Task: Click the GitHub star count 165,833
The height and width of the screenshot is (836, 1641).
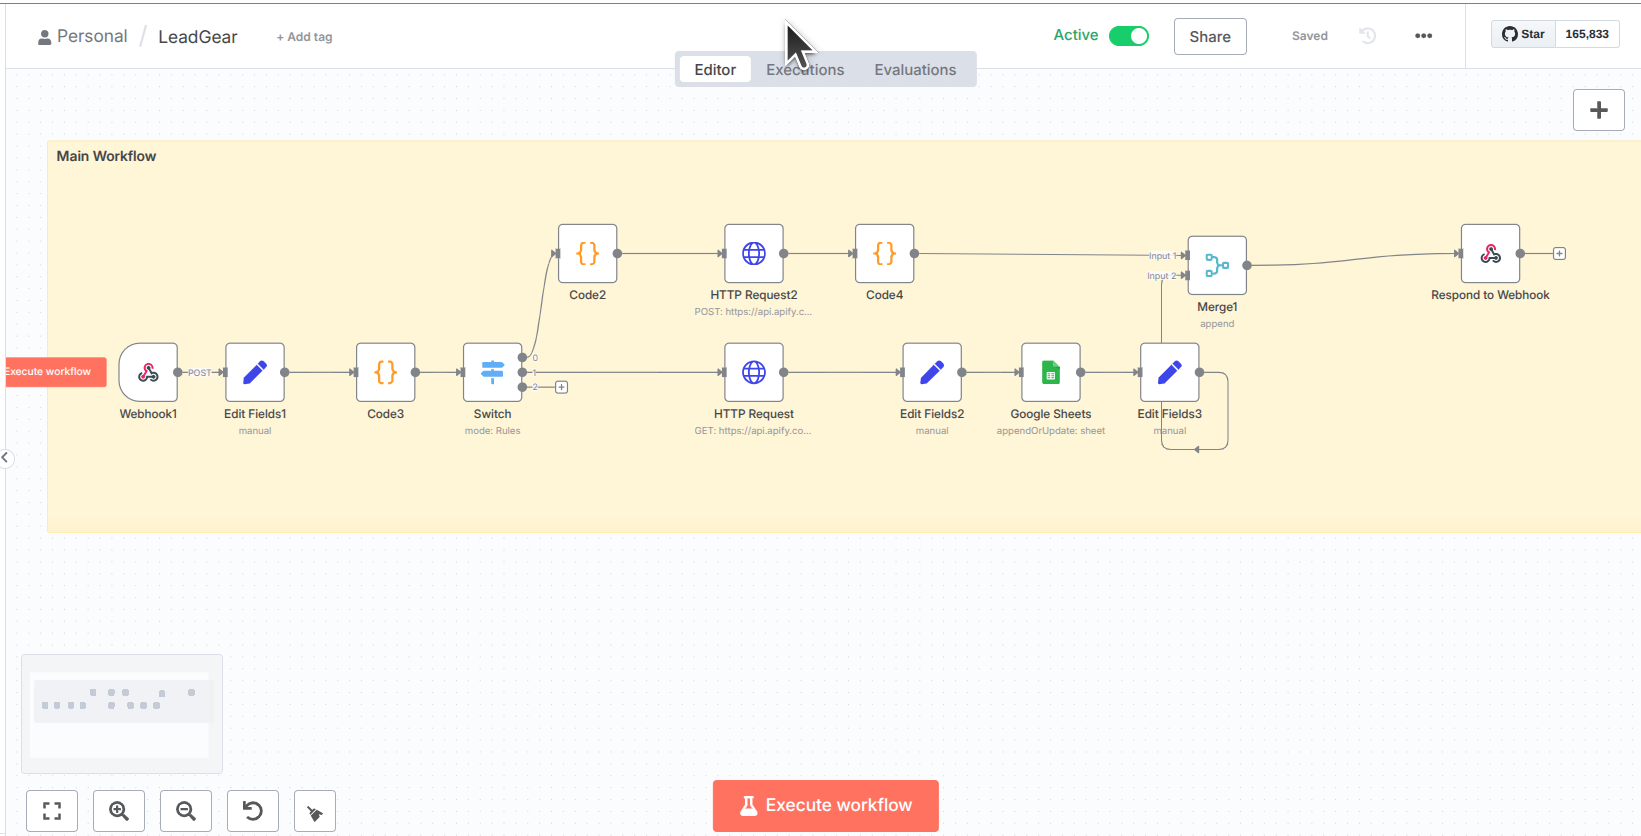Action: (x=1587, y=34)
